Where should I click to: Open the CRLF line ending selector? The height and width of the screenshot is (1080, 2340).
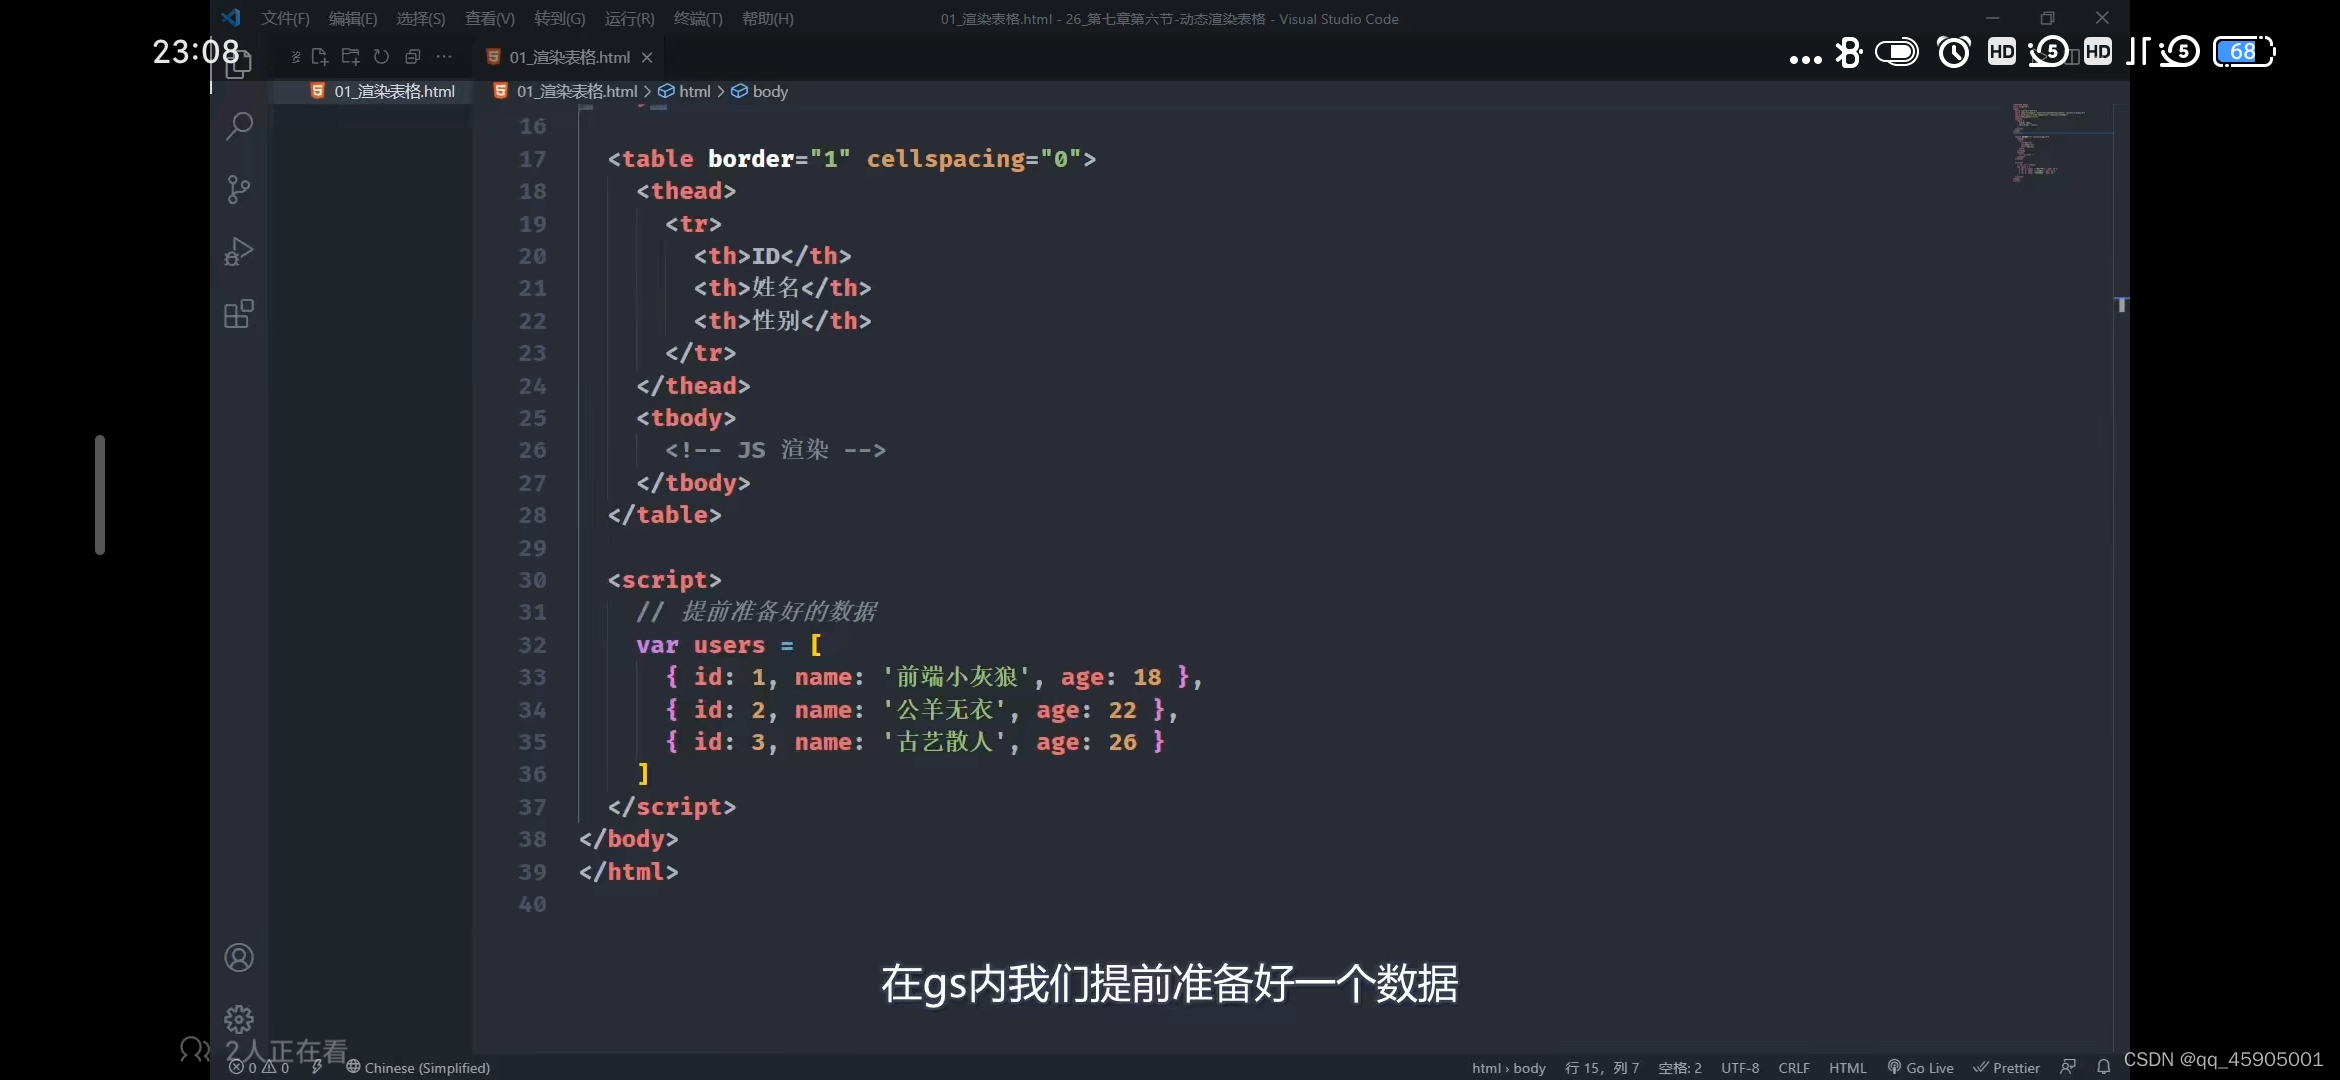coord(1795,1068)
